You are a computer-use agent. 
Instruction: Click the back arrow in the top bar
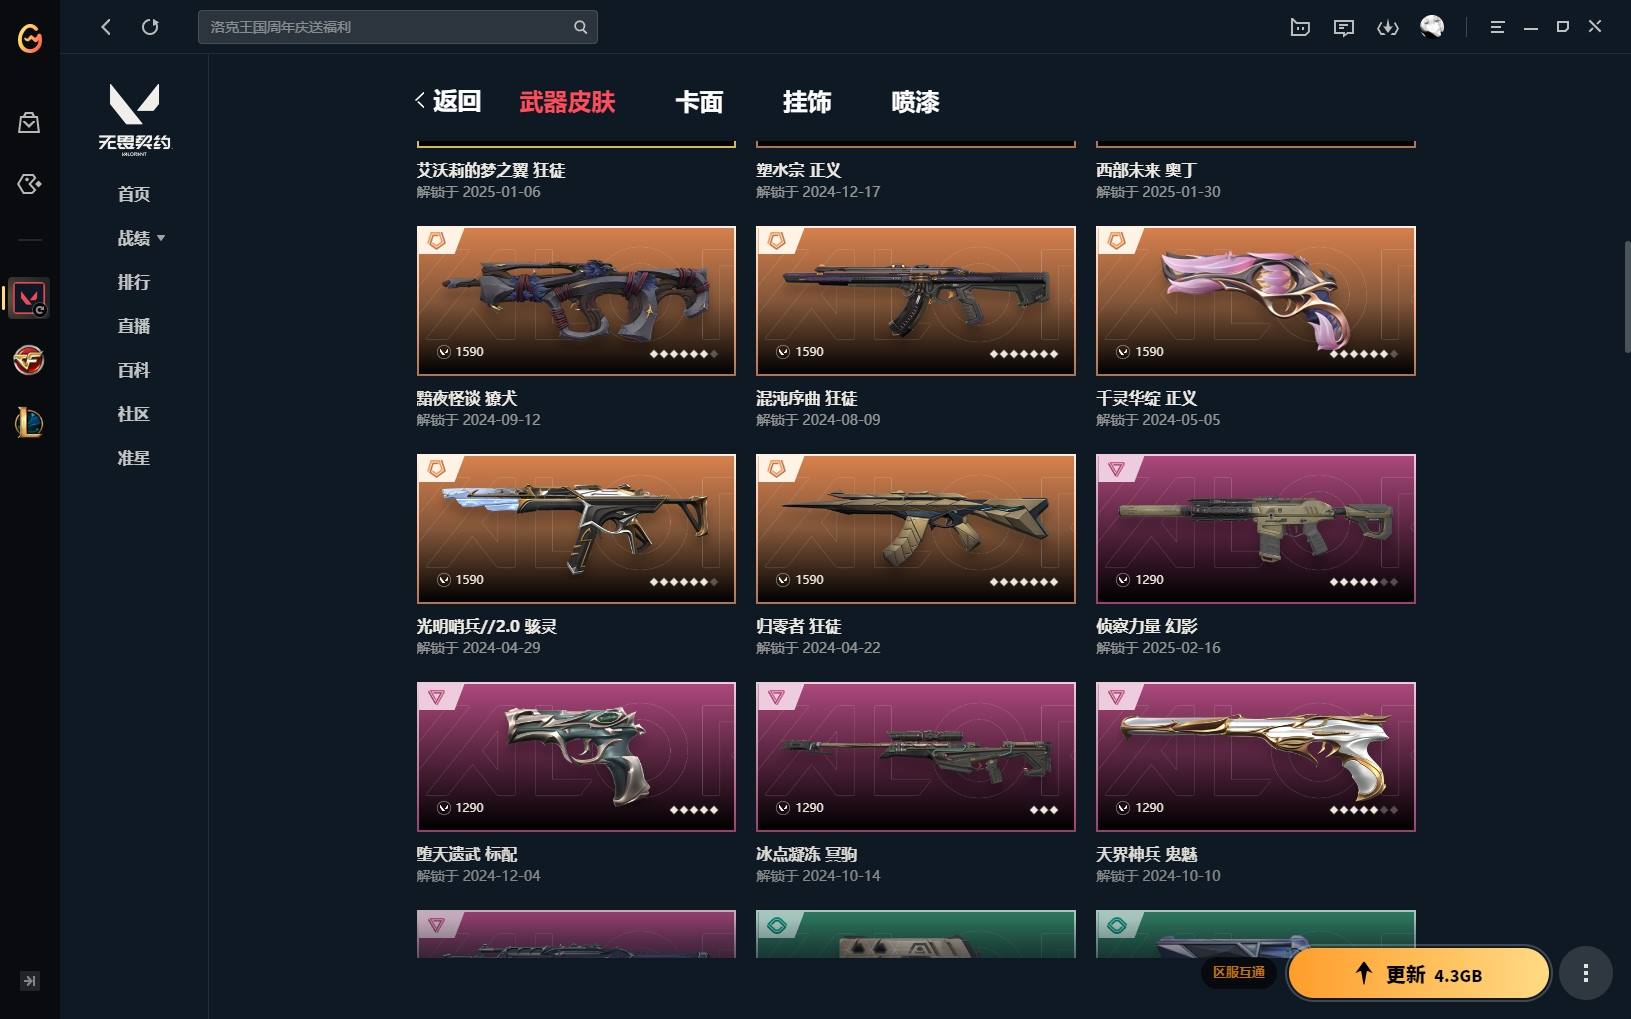point(106,27)
